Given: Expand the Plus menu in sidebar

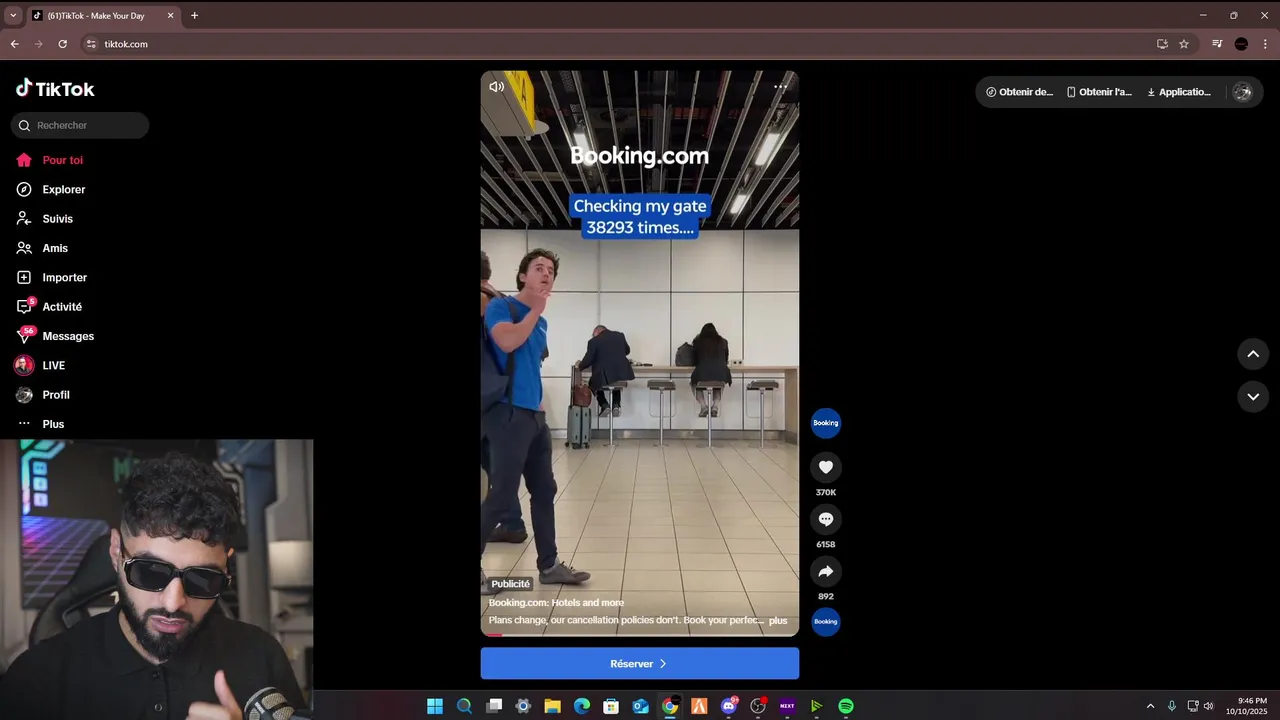Looking at the screenshot, I should coord(42,424).
